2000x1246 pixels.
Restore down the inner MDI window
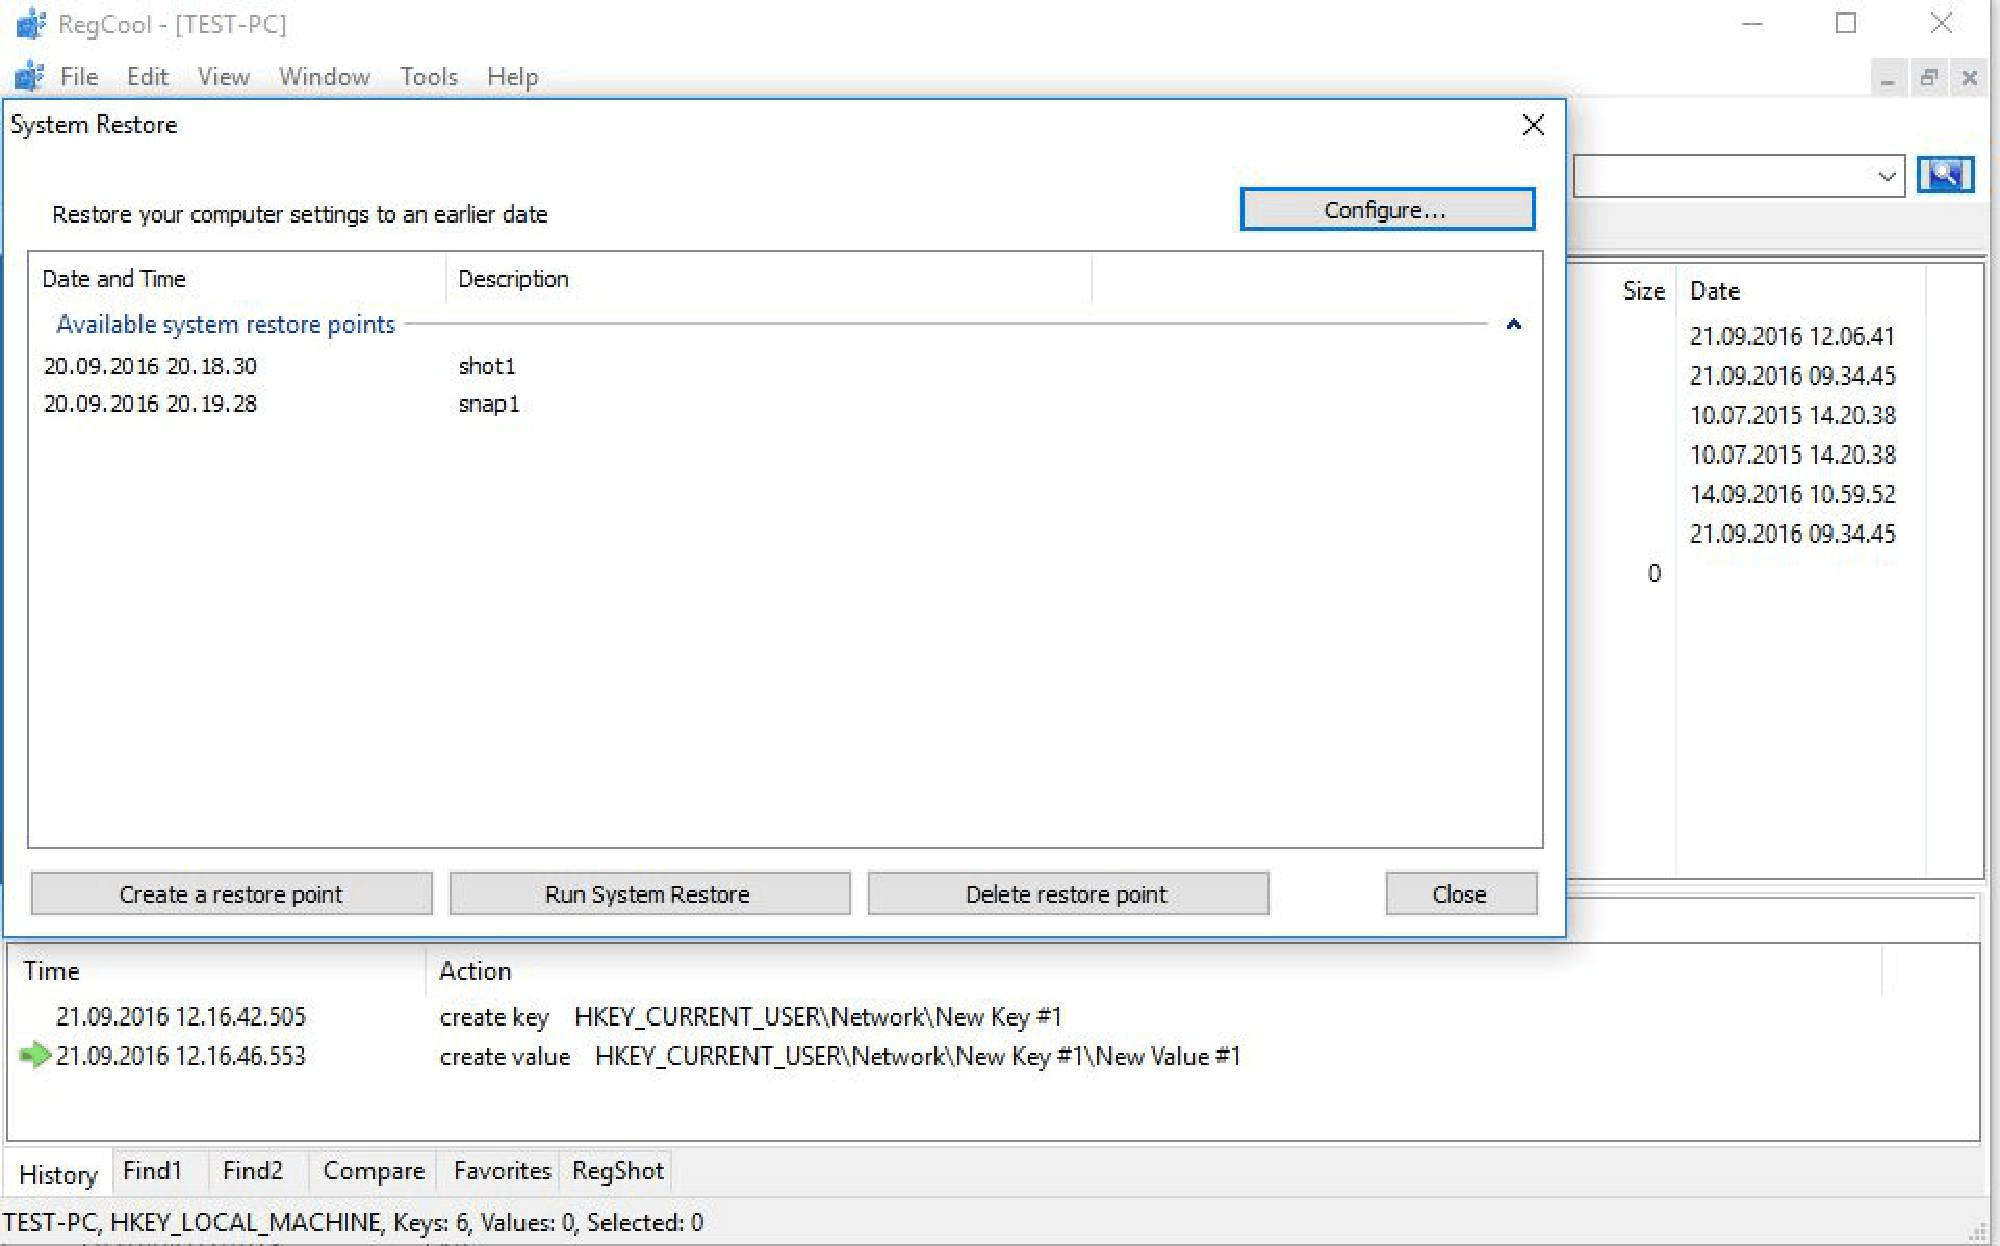pyautogui.click(x=1929, y=77)
